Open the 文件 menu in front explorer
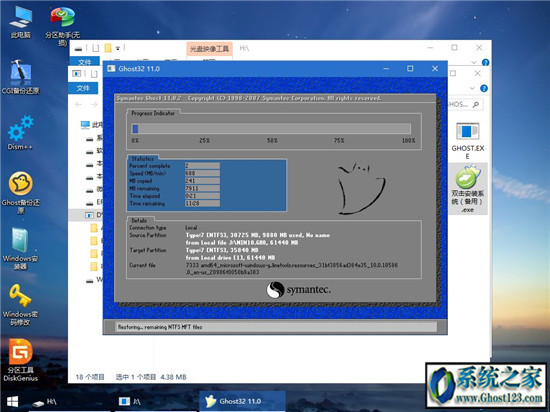 [x=83, y=88]
